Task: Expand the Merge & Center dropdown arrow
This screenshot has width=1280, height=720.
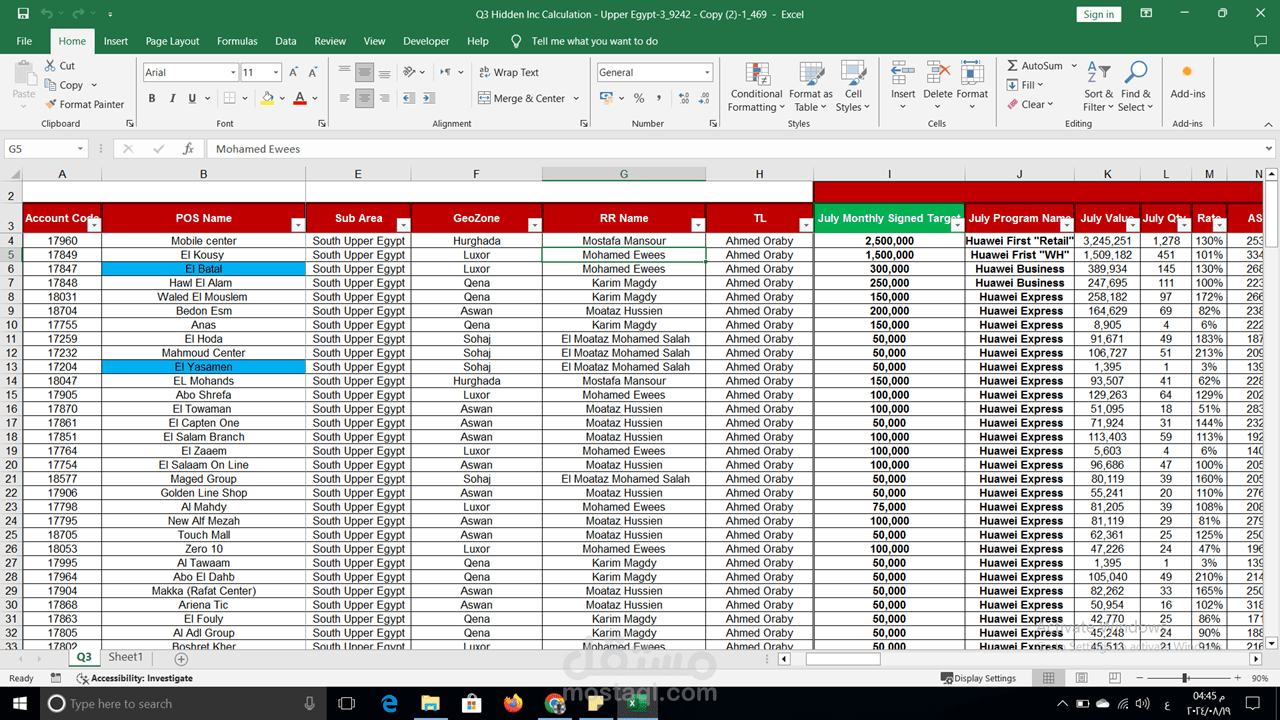Action: point(575,98)
